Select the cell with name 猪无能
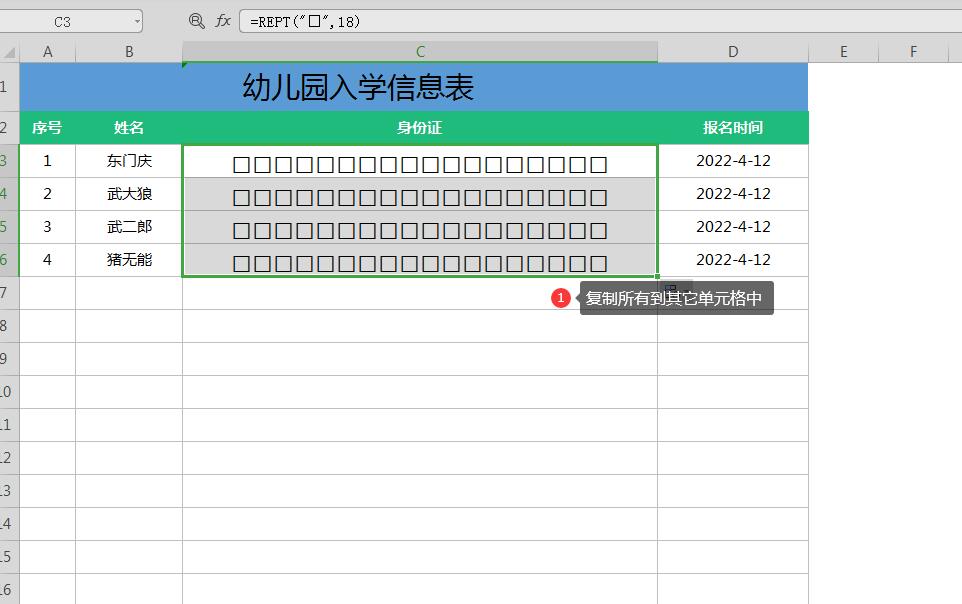The height and width of the screenshot is (604, 962). (129, 260)
